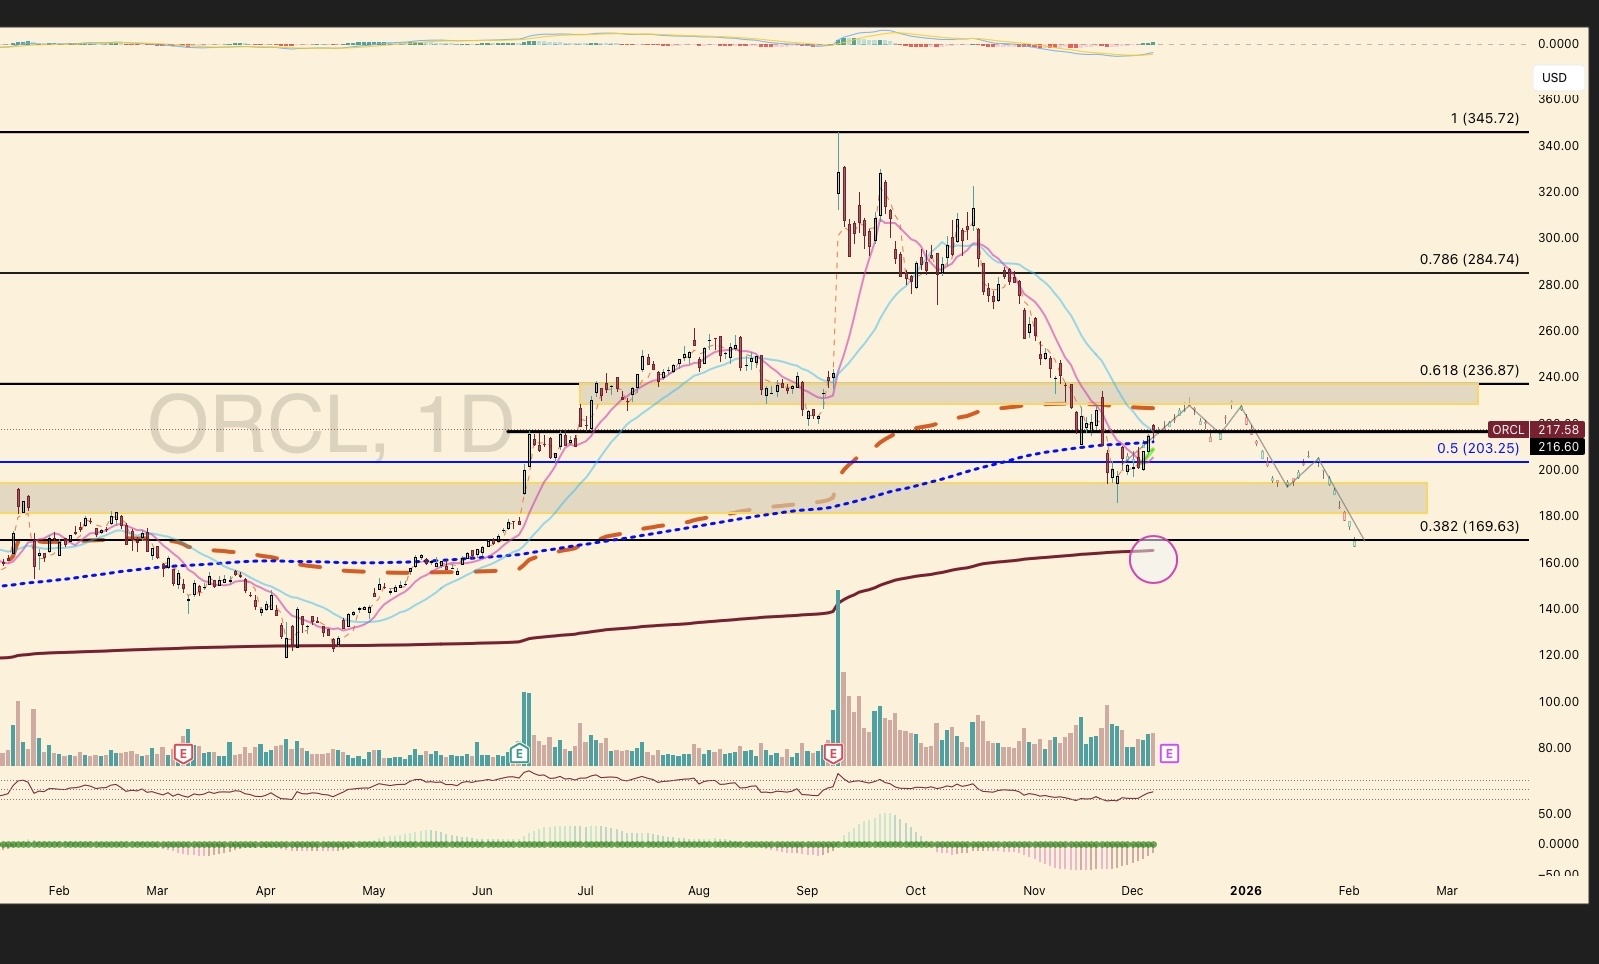The image size is (1599, 964).
Task: Select the 0.618 (236.87) Fibonacci label
Action: [1469, 370]
